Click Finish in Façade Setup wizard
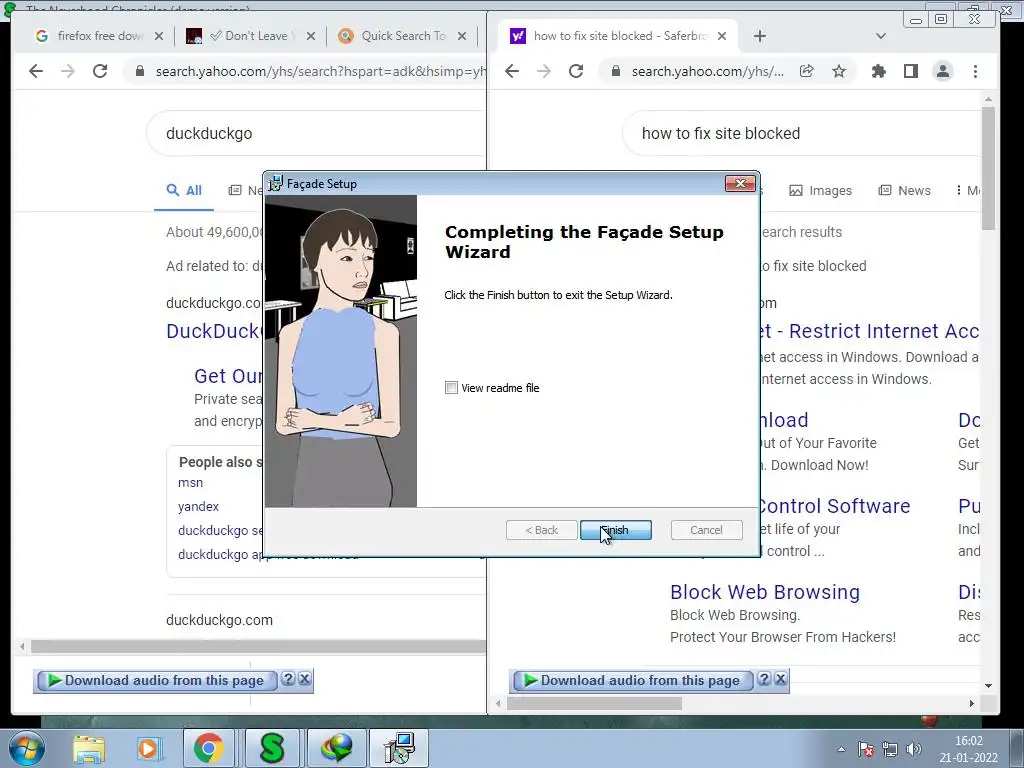Viewport: 1024px width, 768px height. (616, 530)
